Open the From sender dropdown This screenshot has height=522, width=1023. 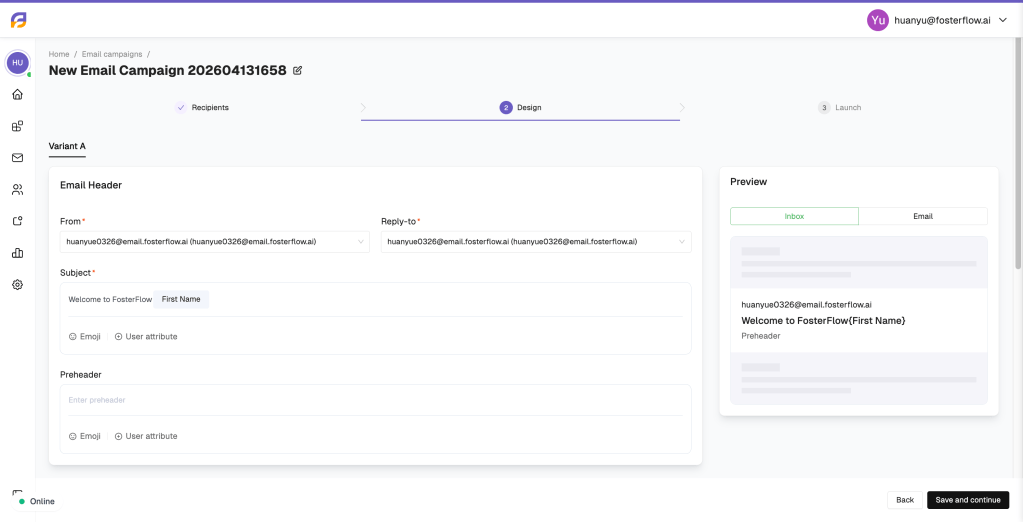[215, 241]
